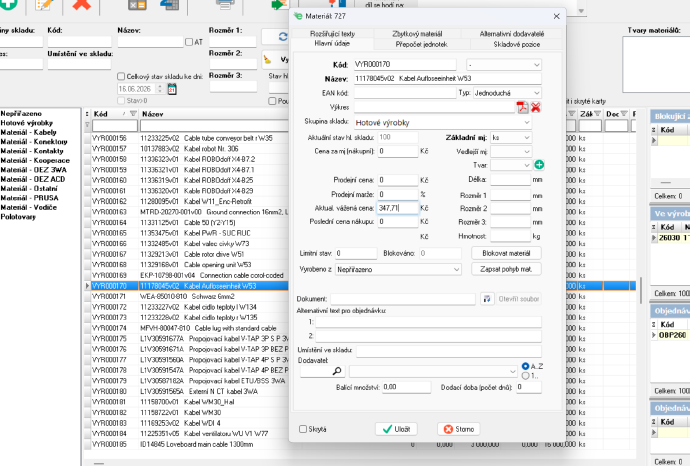Close the Materiál 727 dialog
Image resolution: width=693 pixels, height=466 pixels.
[x=556, y=16]
